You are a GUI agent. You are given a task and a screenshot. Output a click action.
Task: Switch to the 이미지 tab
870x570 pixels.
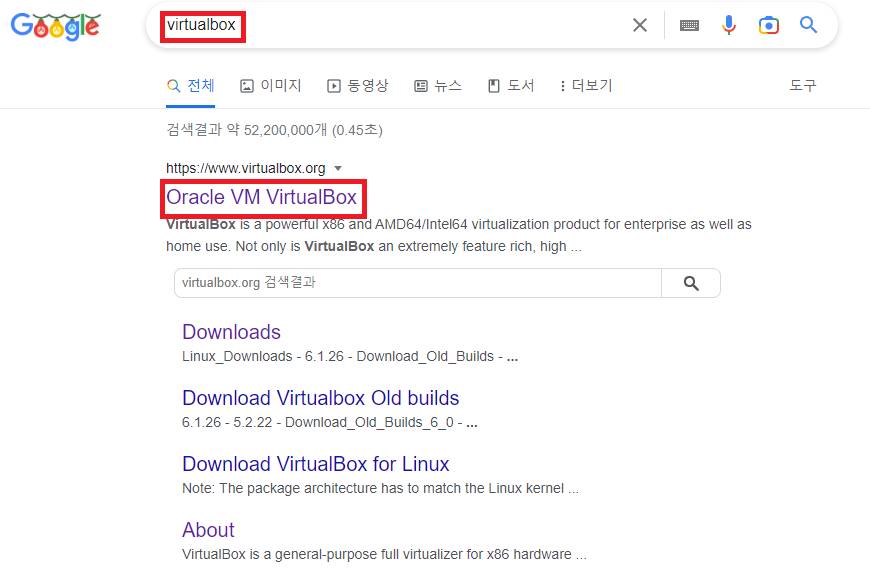[x=271, y=85]
